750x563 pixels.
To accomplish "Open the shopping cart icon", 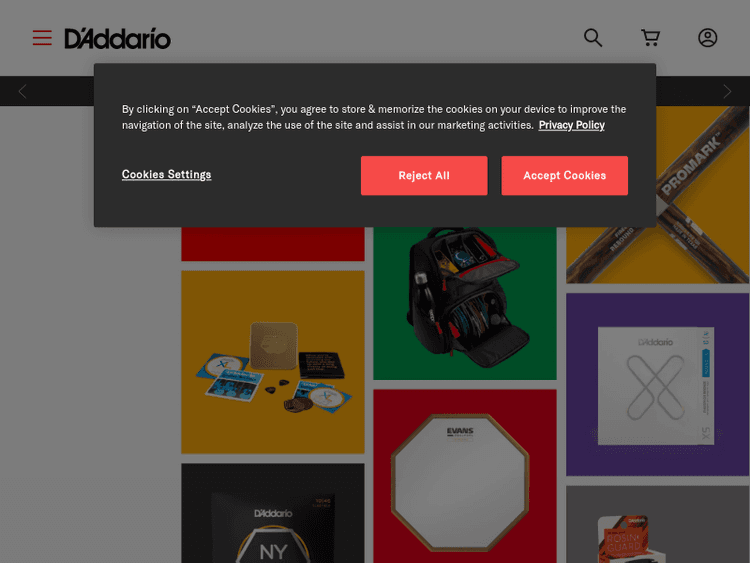I will (651, 38).
